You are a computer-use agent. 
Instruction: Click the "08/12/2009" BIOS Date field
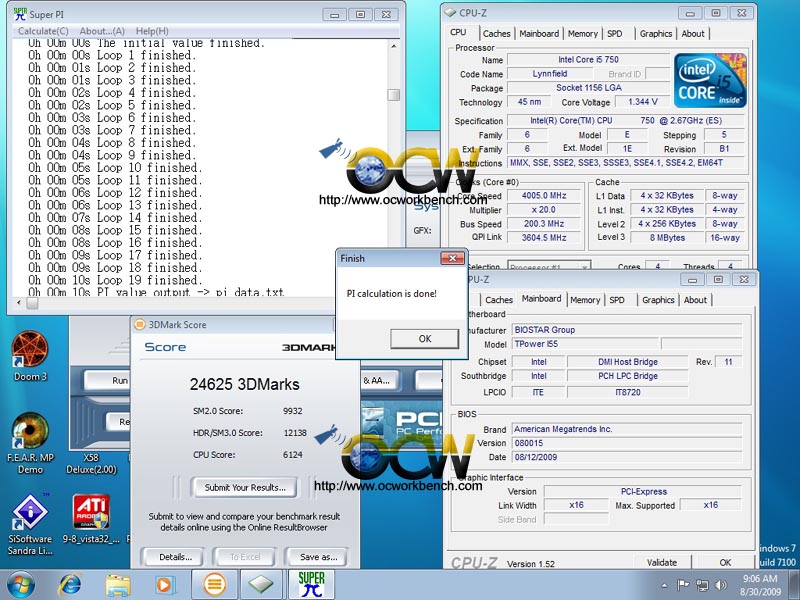point(627,457)
